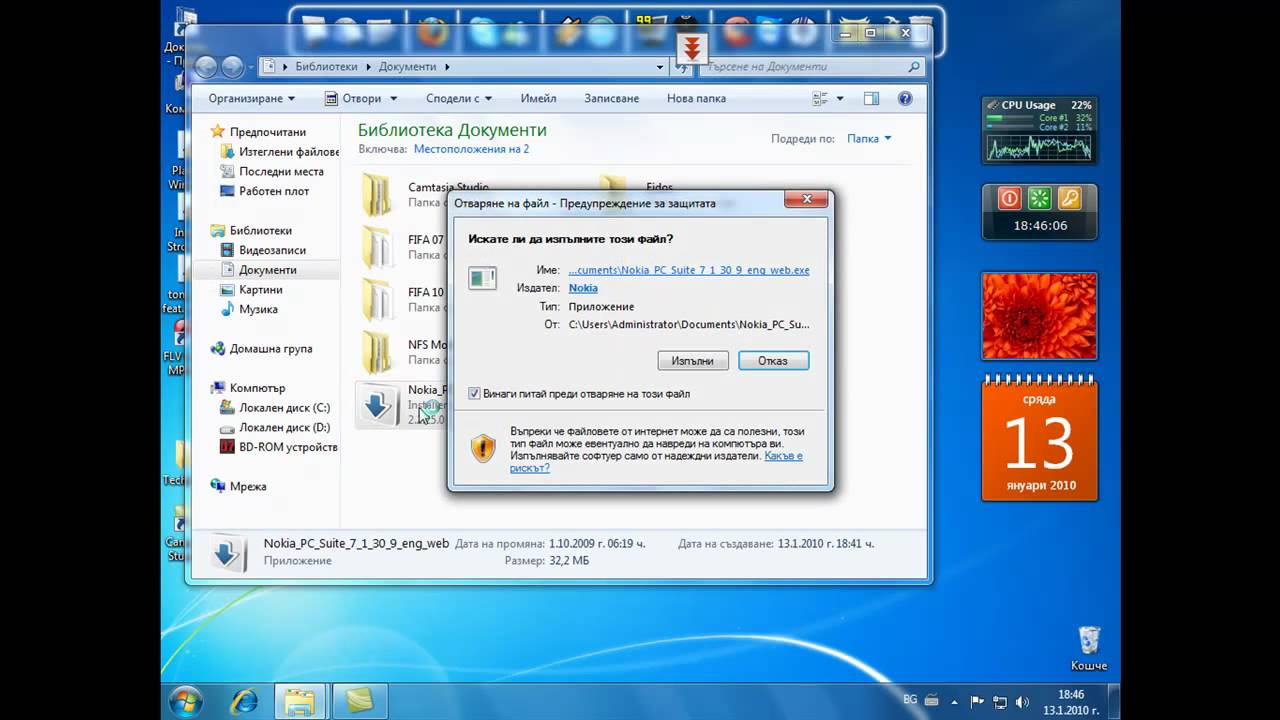Viewport: 1280px width, 720px height.
Task: Click the Записване toolbar item
Action: click(611, 98)
